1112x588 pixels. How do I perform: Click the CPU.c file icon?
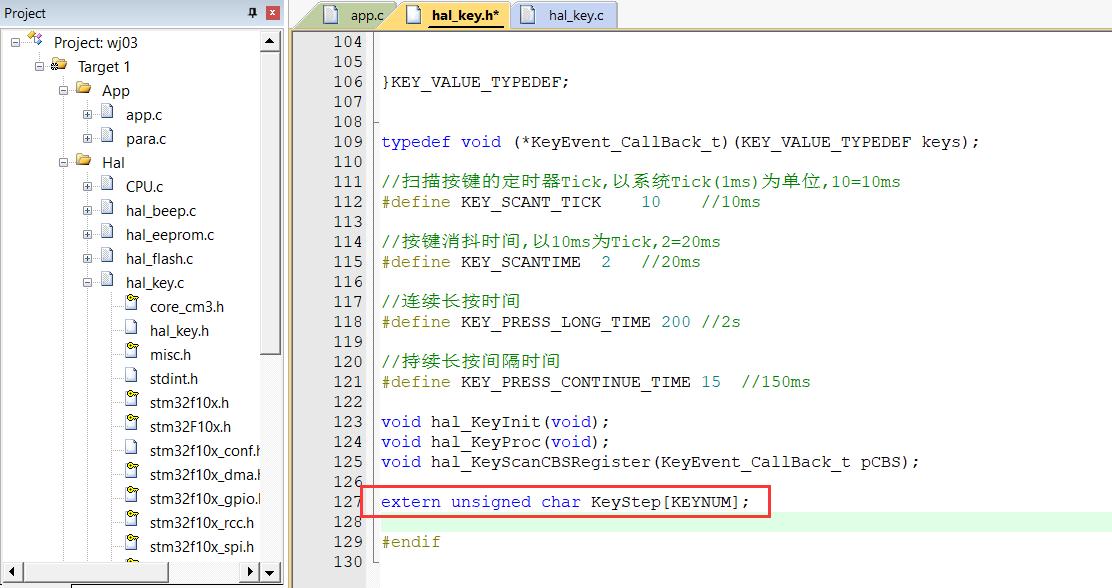pos(107,184)
